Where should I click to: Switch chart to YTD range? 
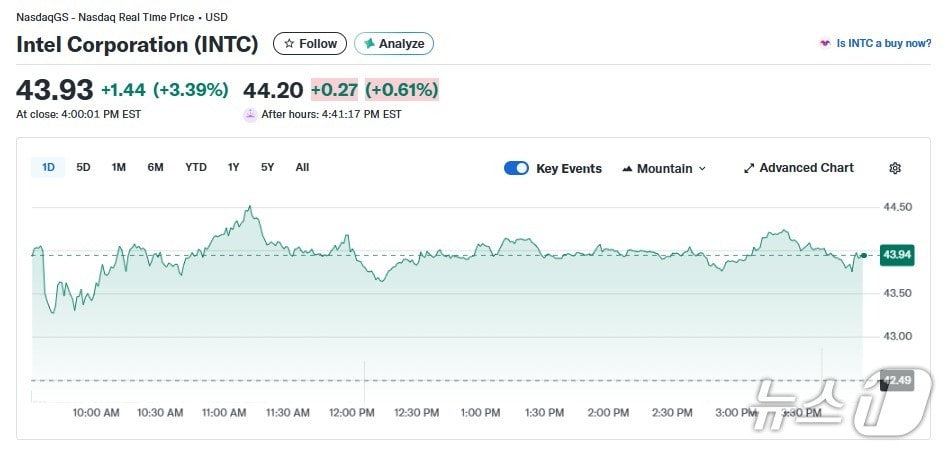click(x=196, y=167)
